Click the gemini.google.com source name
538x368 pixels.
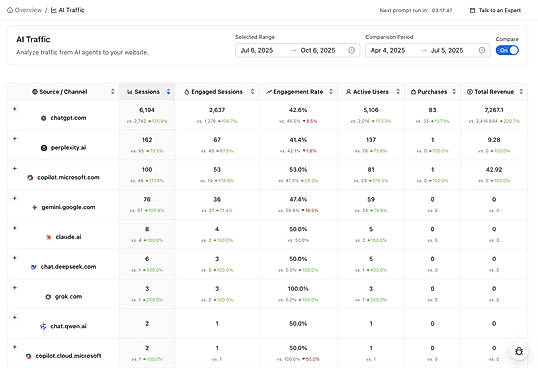click(x=68, y=207)
